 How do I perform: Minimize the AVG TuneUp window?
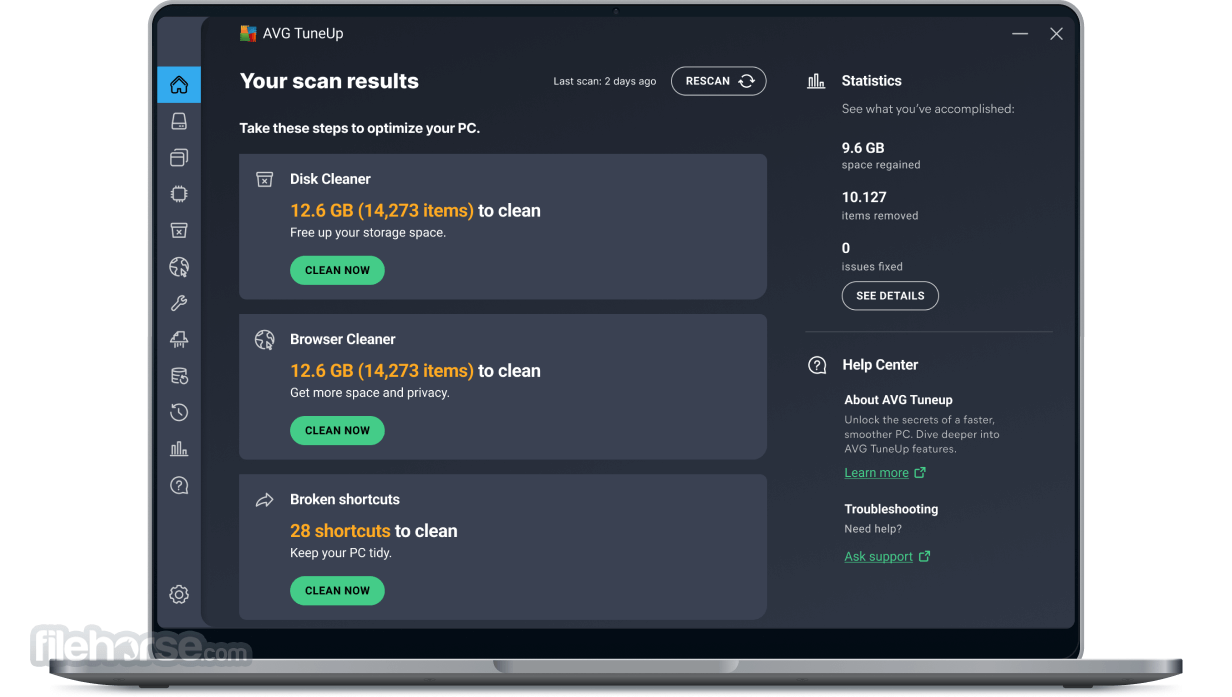coord(1020,34)
